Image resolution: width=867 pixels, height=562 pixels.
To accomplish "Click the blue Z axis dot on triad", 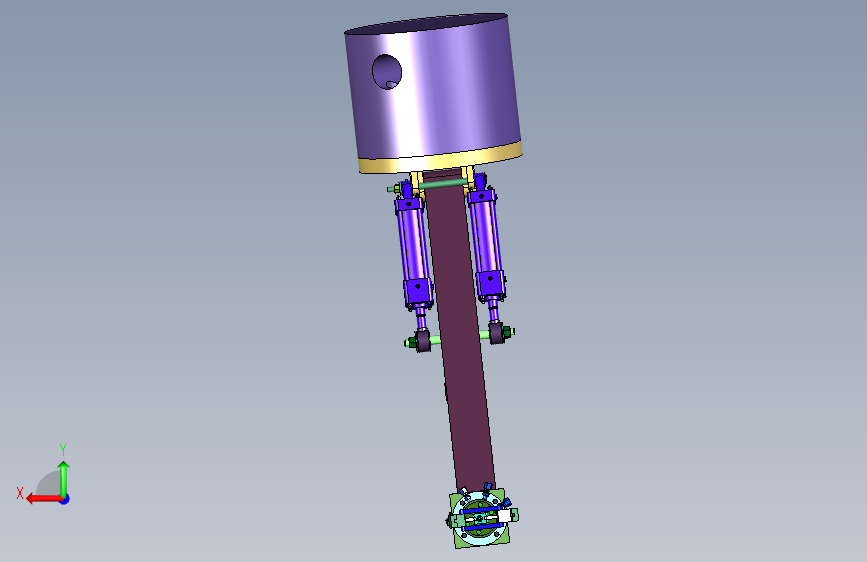I will pyautogui.click(x=64, y=499).
